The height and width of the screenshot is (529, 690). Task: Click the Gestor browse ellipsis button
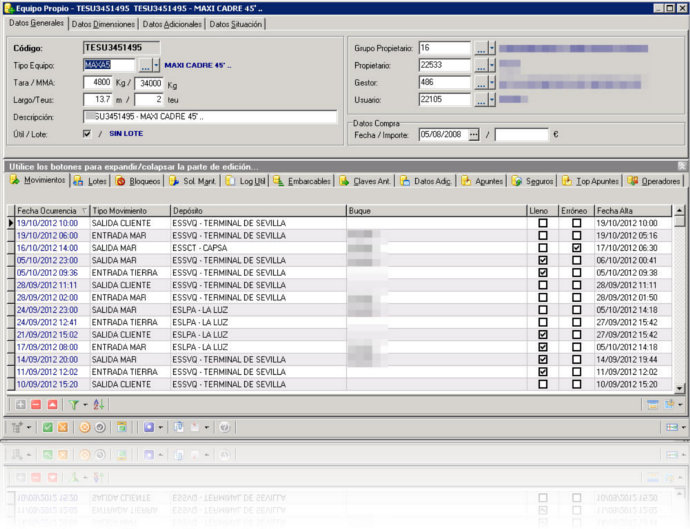click(481, 83)
